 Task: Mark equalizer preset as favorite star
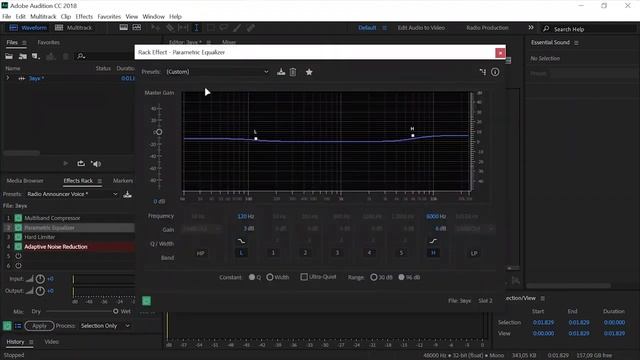[x=309, y=72]
